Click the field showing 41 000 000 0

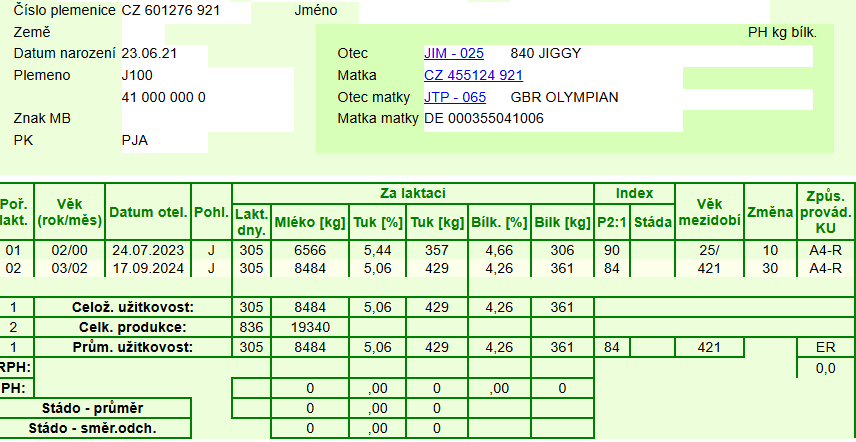point(162,97)
